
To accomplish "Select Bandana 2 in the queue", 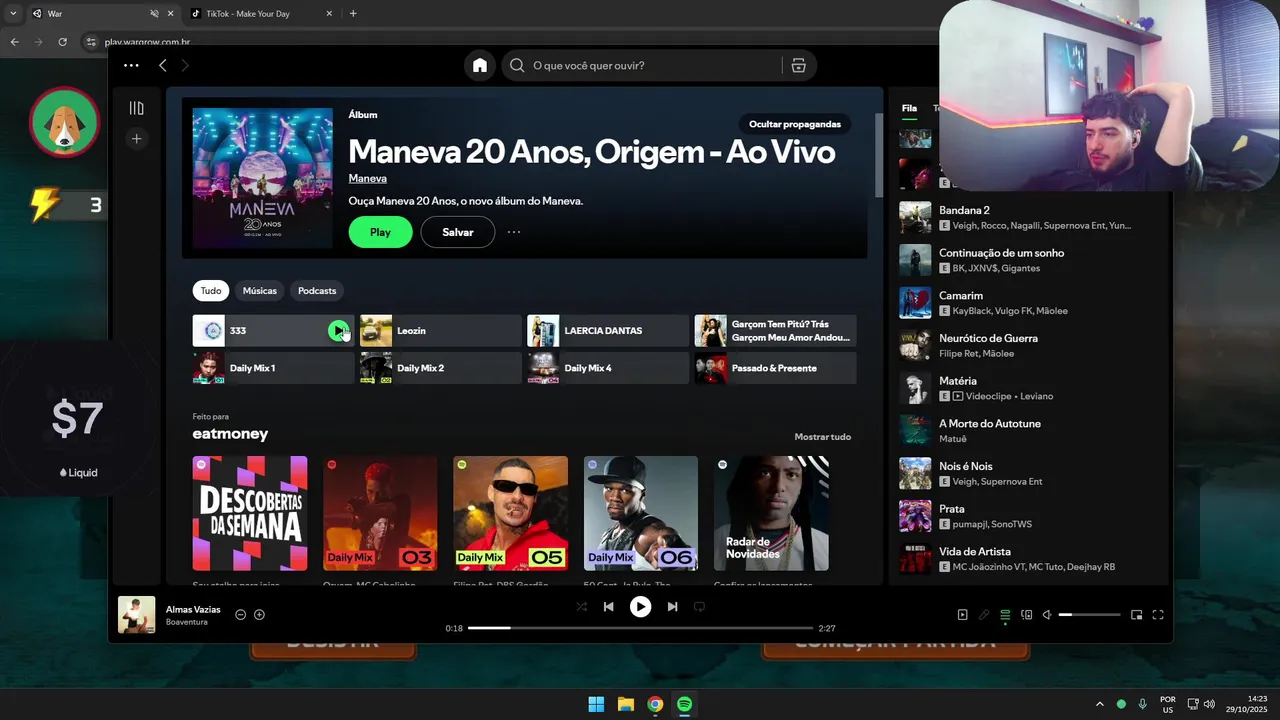I will tap(1030, 218).
